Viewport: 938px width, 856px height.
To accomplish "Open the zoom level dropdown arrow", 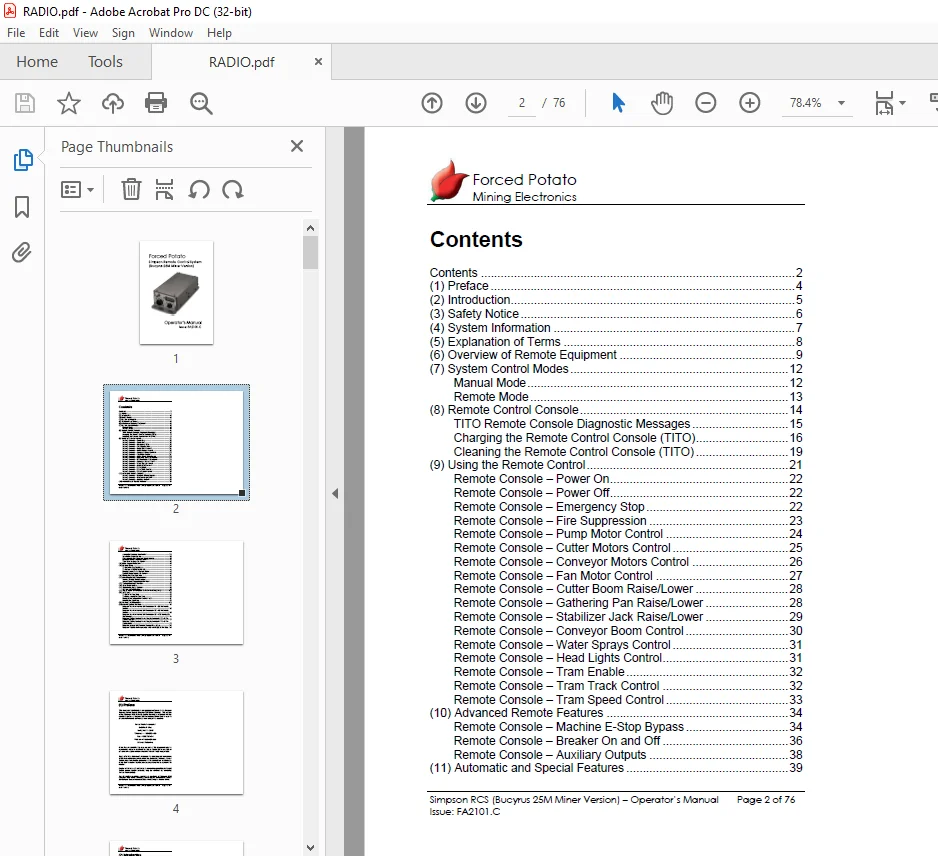I will coord(841,103).
